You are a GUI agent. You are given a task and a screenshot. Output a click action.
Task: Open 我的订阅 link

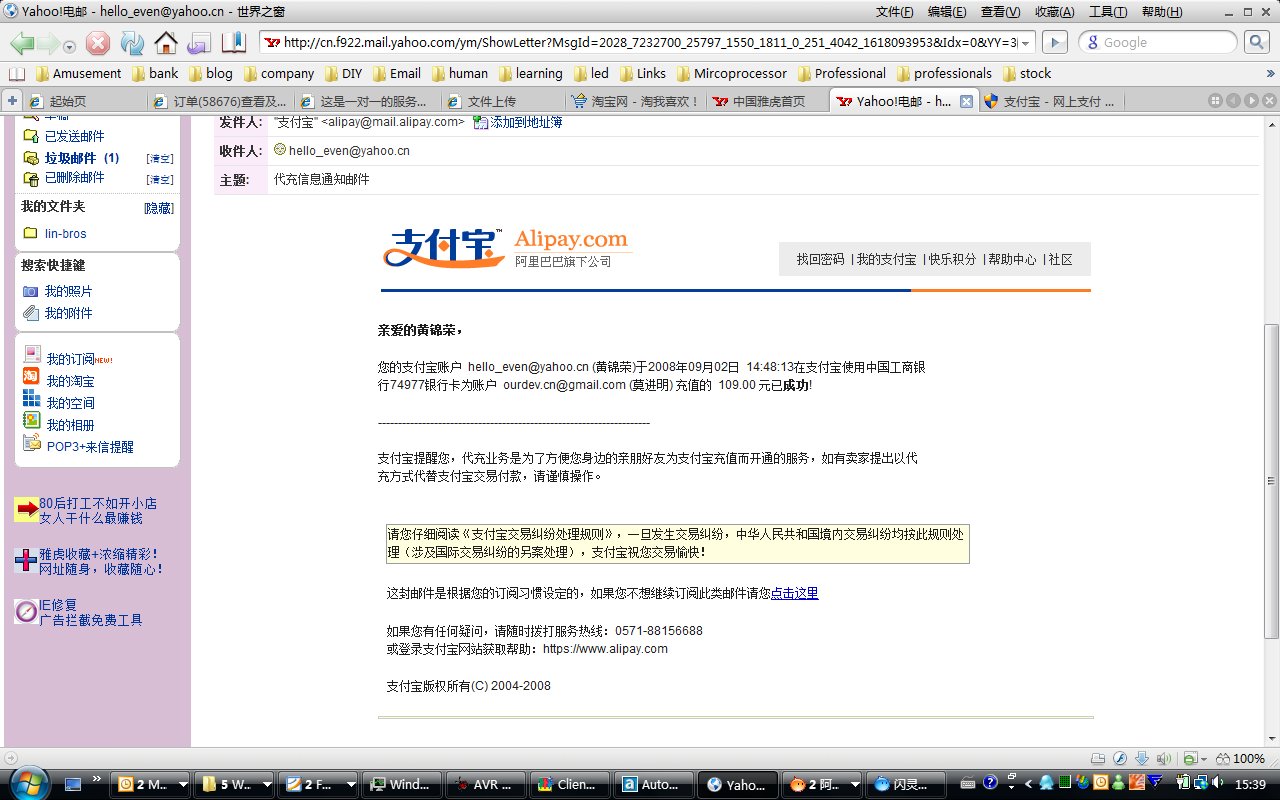[x=70, y=359]
